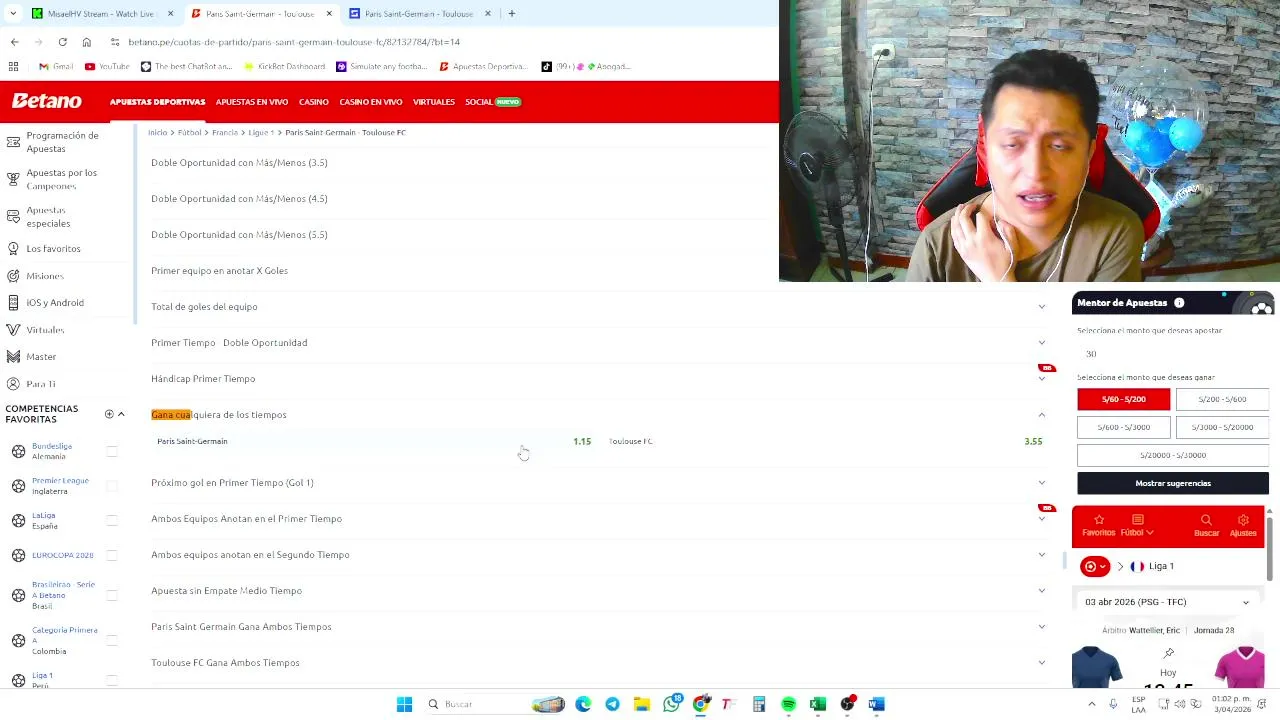
Task: Expand Ambos equipos anotan en Segundo Tiempo
Action: point(1041,554)
